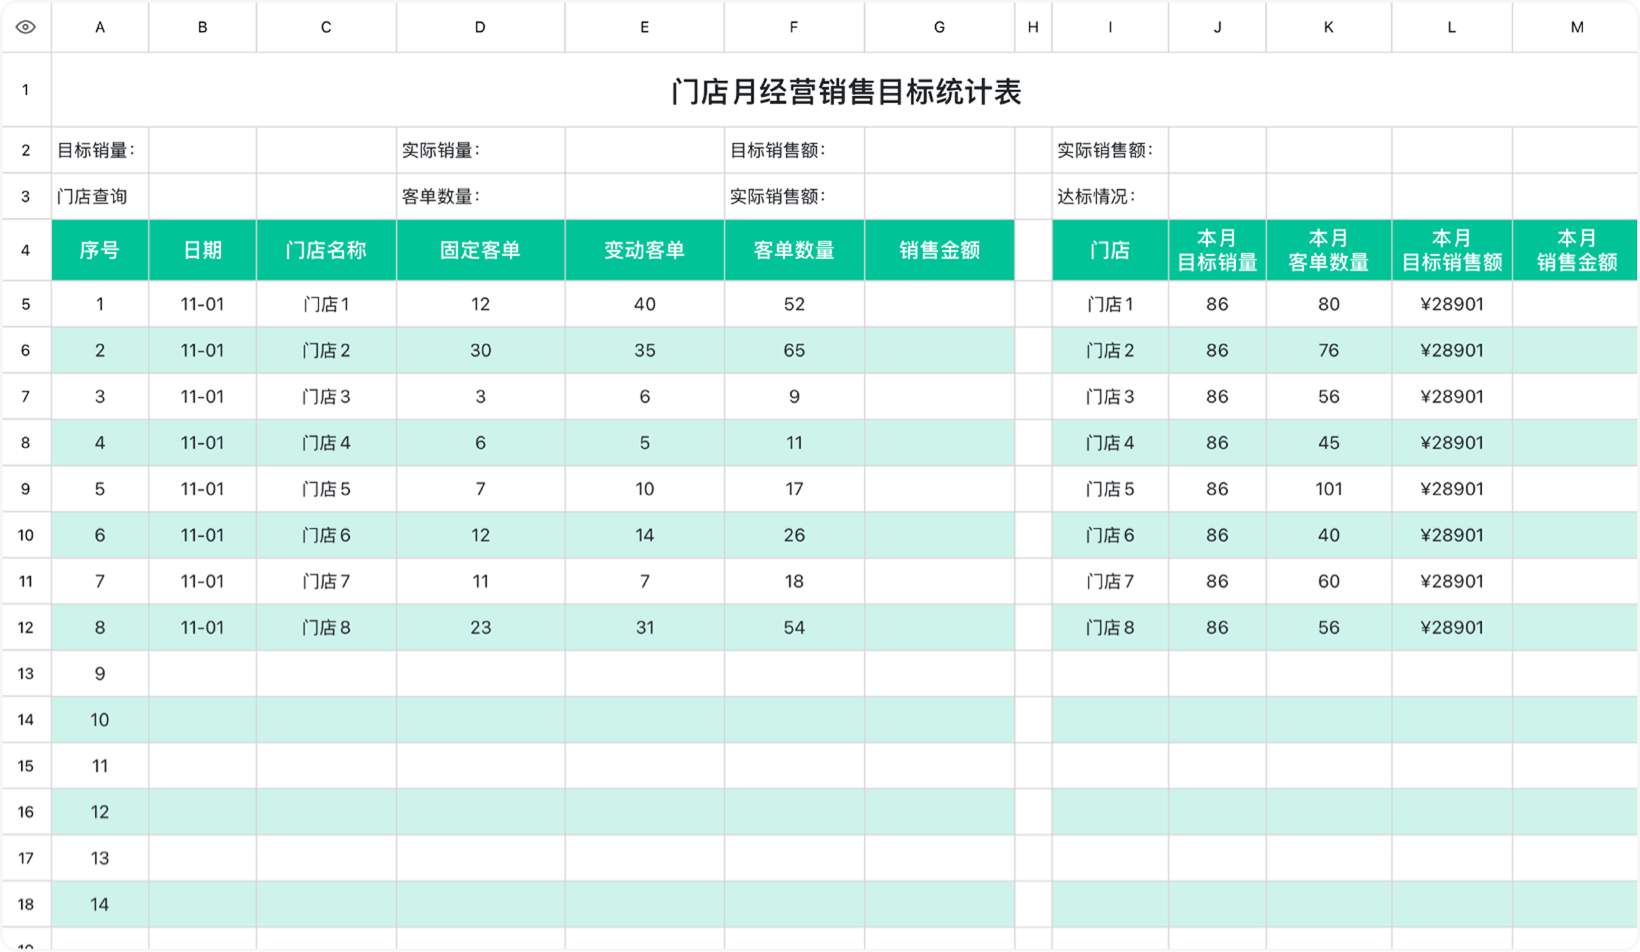Click the eye icon in the corner
Image resolution: width=1640 pixels, height=952 pixels.
[x=26, y=27]
